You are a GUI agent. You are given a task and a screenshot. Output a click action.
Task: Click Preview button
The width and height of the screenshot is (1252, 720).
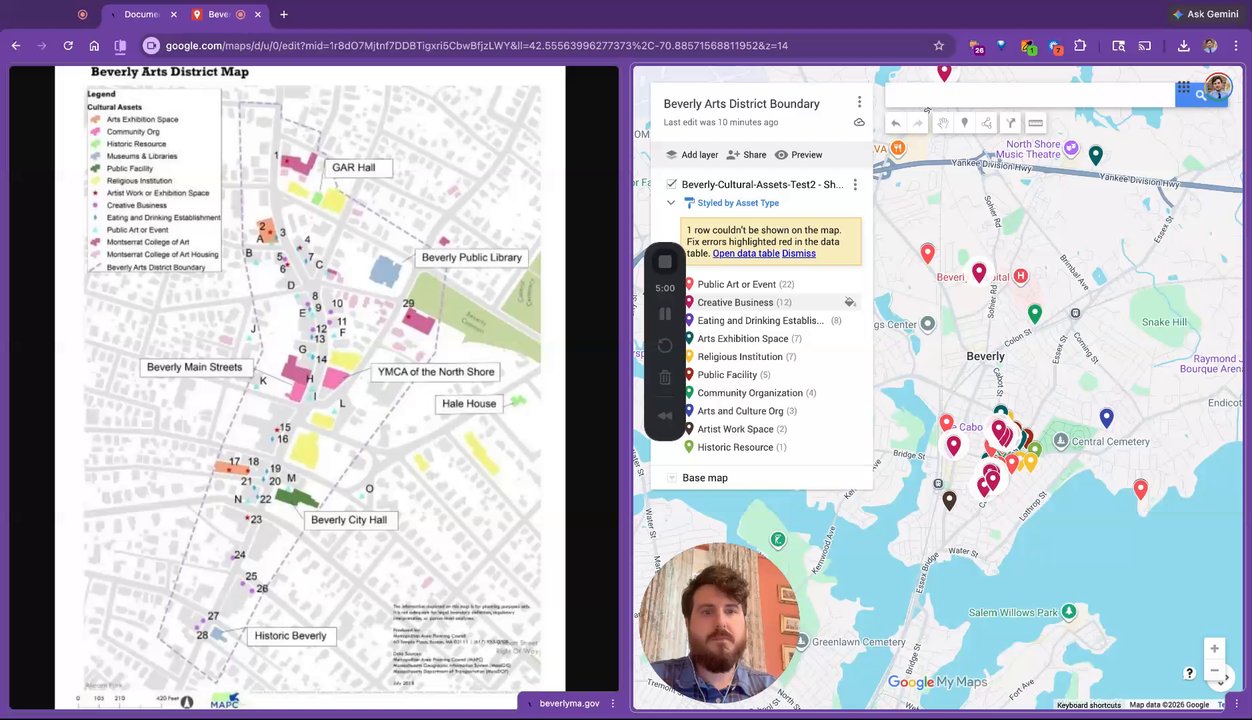pos(798,155)
